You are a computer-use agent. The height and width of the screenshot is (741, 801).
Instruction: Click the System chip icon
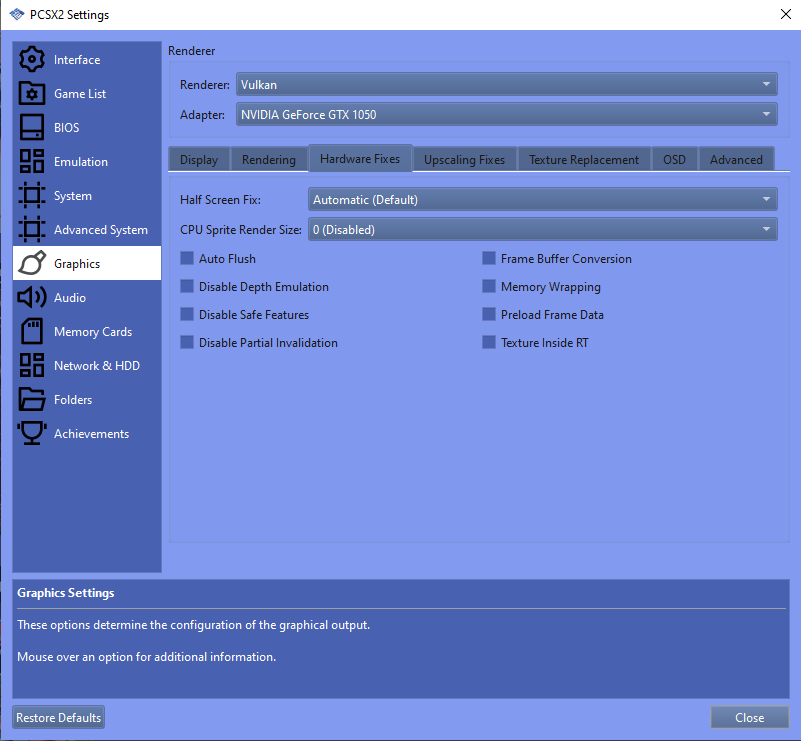coord(32,196)
